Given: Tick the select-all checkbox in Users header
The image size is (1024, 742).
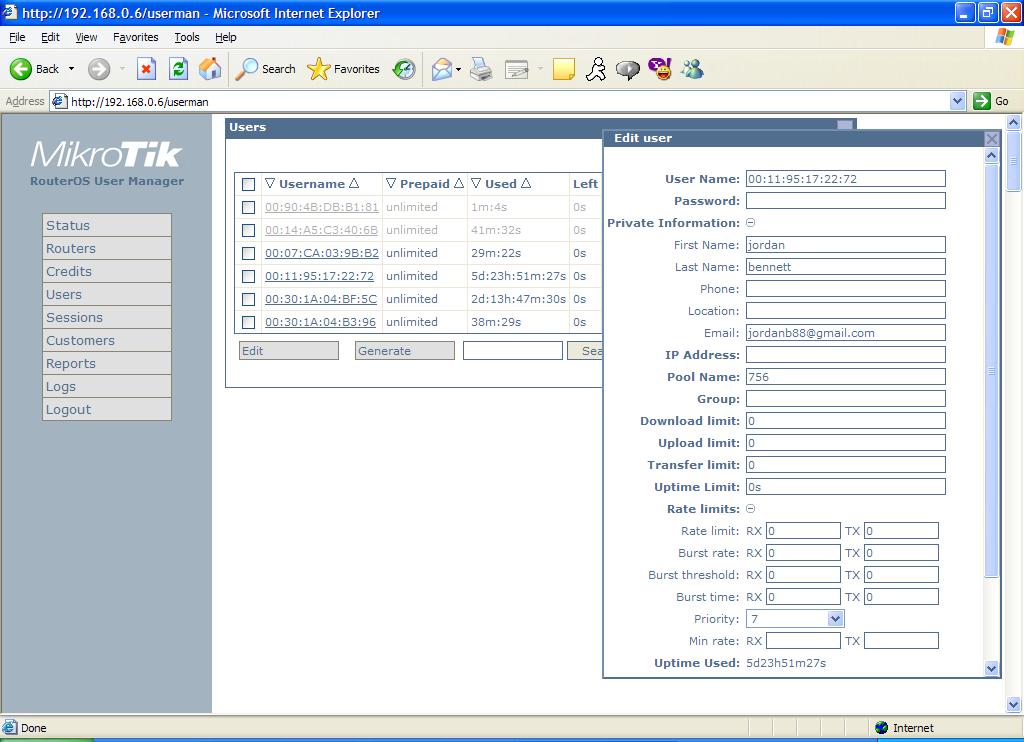Looking at the screenshot, I should pyautogui.click(x=248, y=184).
